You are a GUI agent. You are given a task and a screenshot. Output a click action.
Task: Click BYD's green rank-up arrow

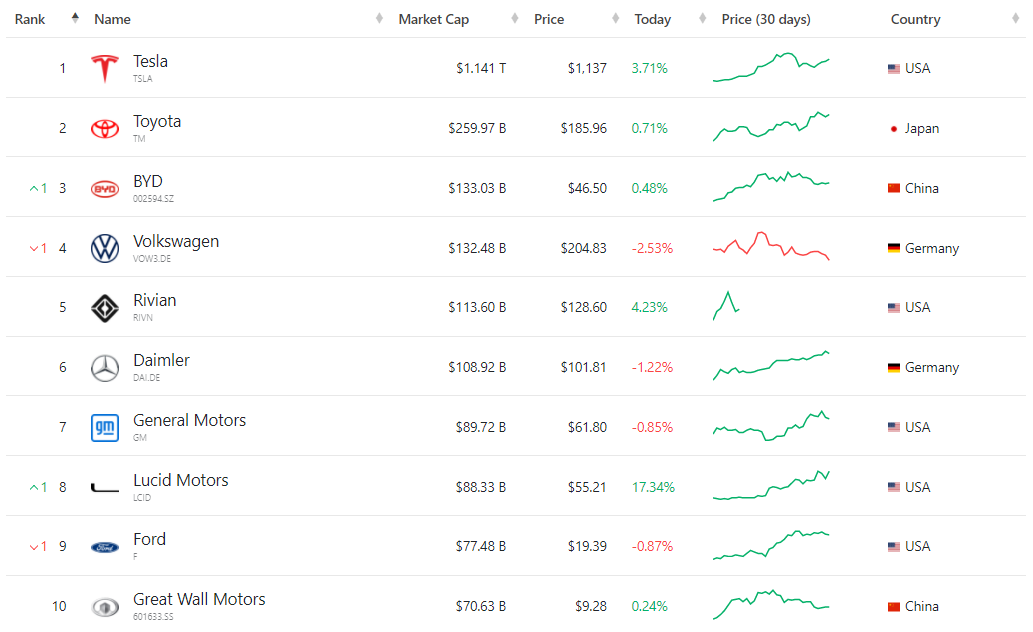point(34,189)
